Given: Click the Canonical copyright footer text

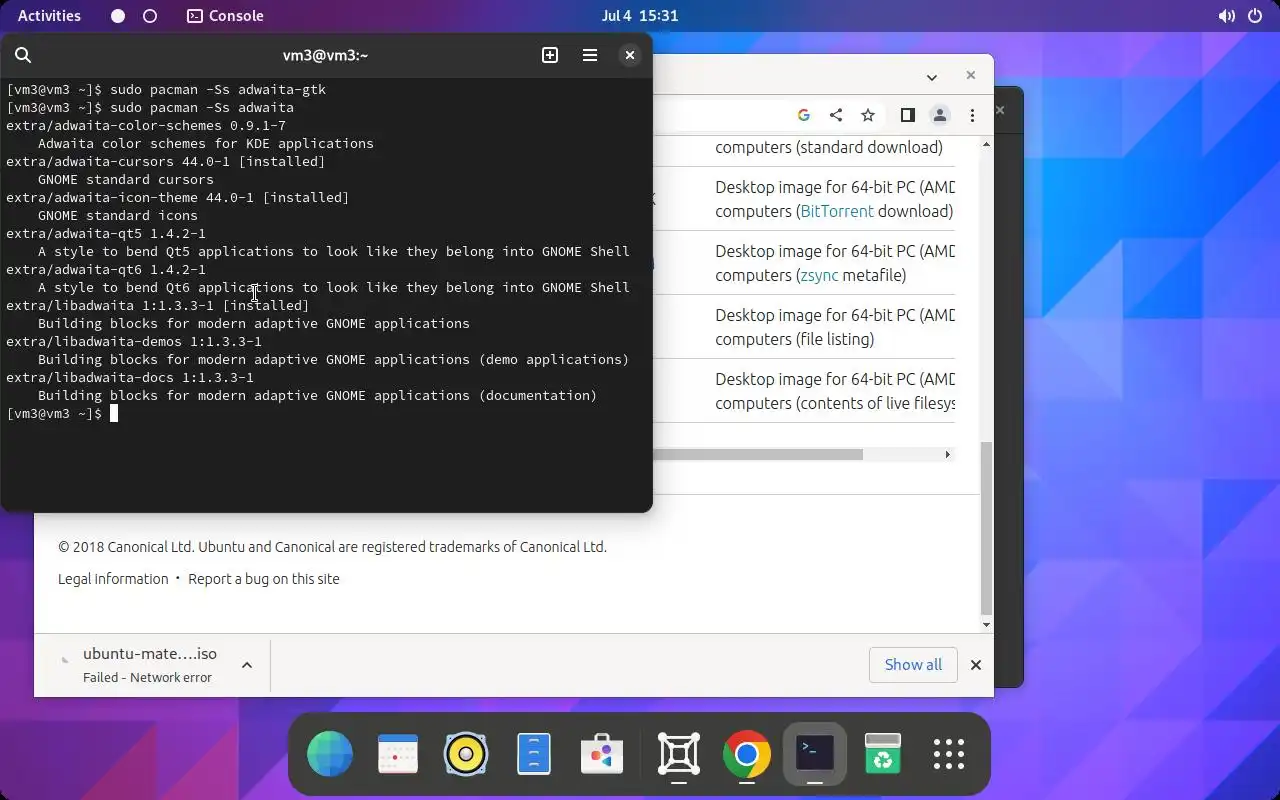Looking at the screenshot, I should click(x=332, y=547).
